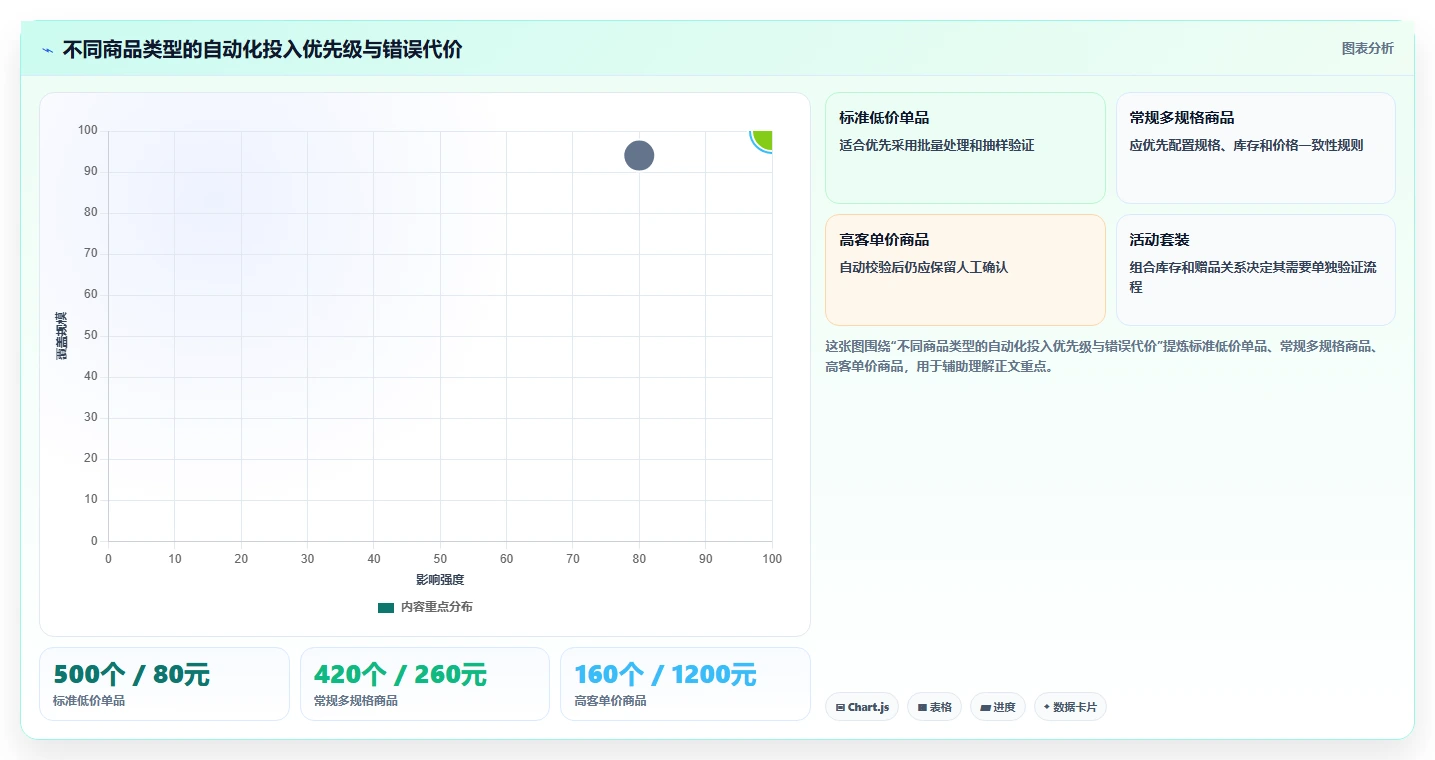Screen dimensions: 1435x760
Task: Click the 覆盖规模 y-axis title
Action: tap(62, 336)
